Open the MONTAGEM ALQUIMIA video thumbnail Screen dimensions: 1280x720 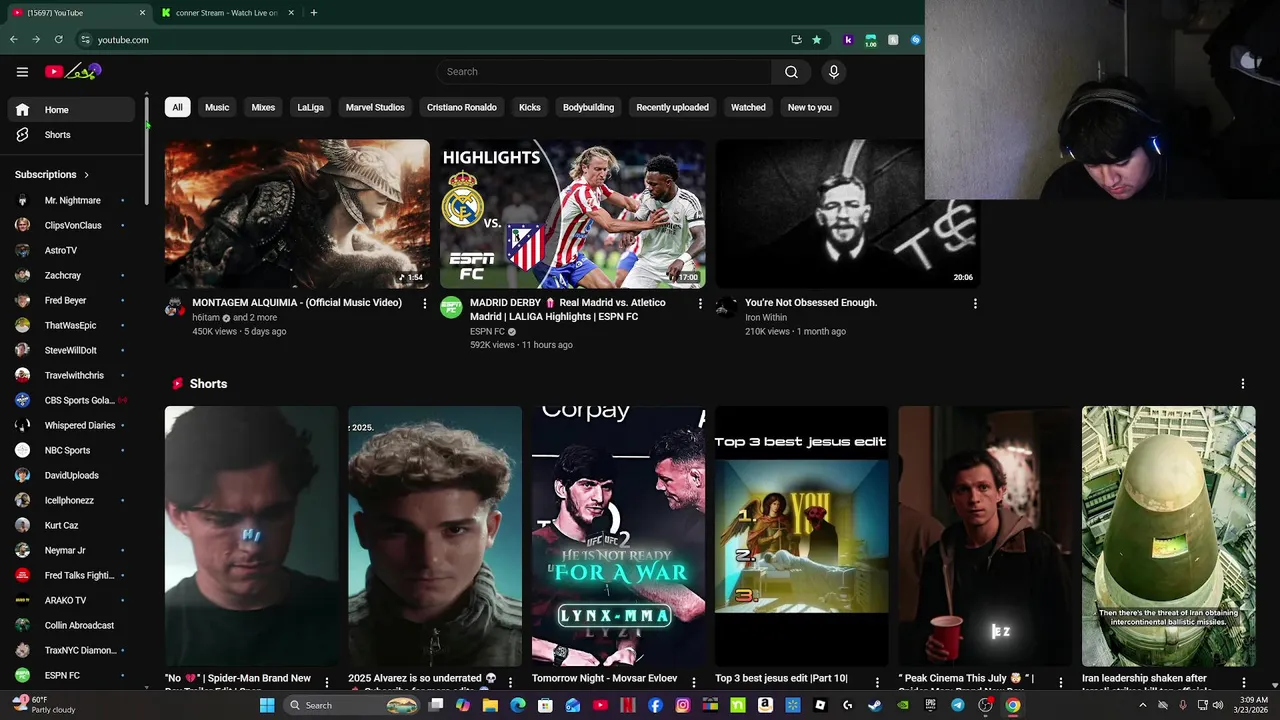coord(297,214)
